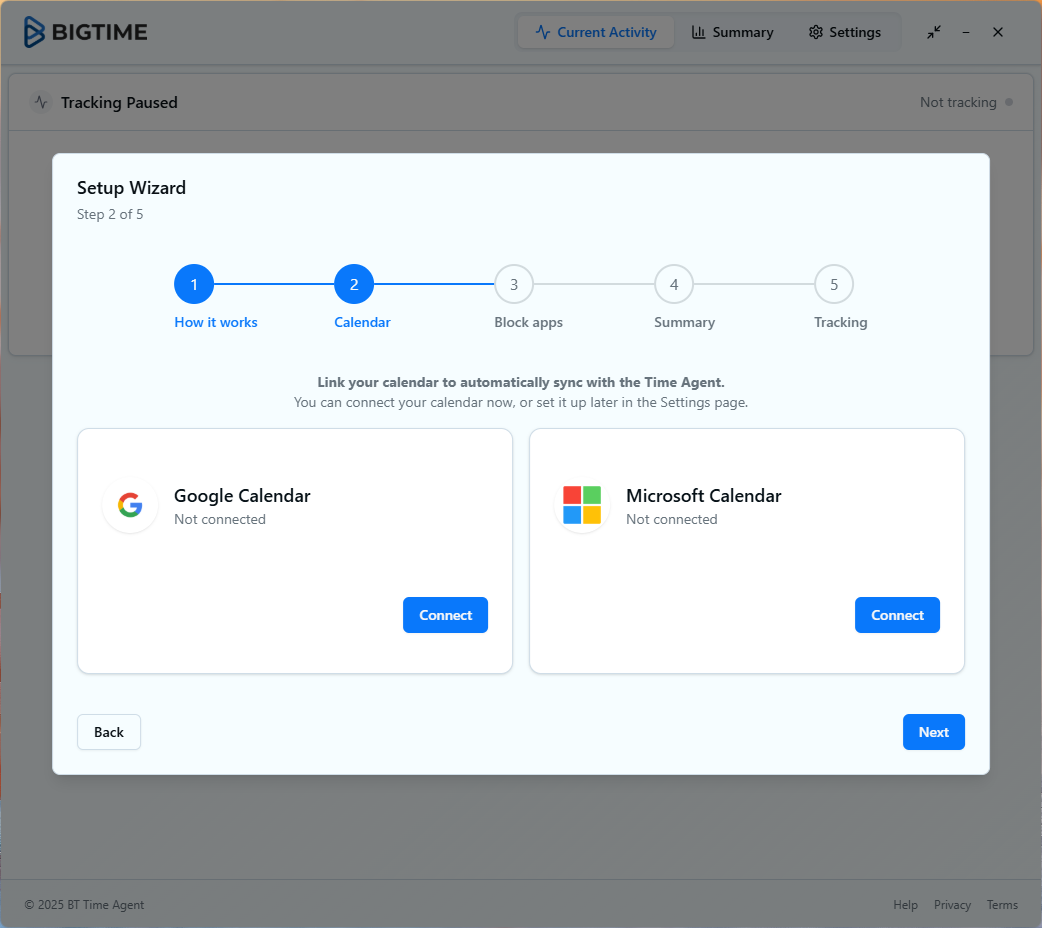Jump to step 5 Tracking
Viewport: 1042px width, 928px height.
(x=834, y=285)
